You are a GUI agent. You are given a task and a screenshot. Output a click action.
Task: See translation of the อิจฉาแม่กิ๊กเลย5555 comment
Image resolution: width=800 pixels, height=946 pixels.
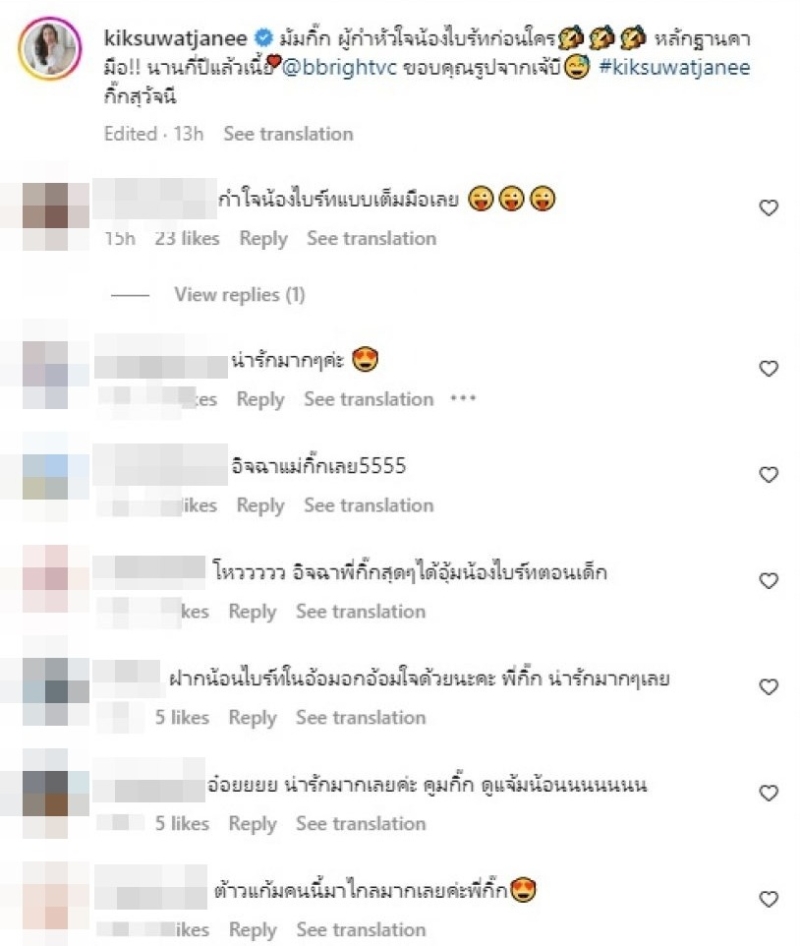(x=369, y=505)
